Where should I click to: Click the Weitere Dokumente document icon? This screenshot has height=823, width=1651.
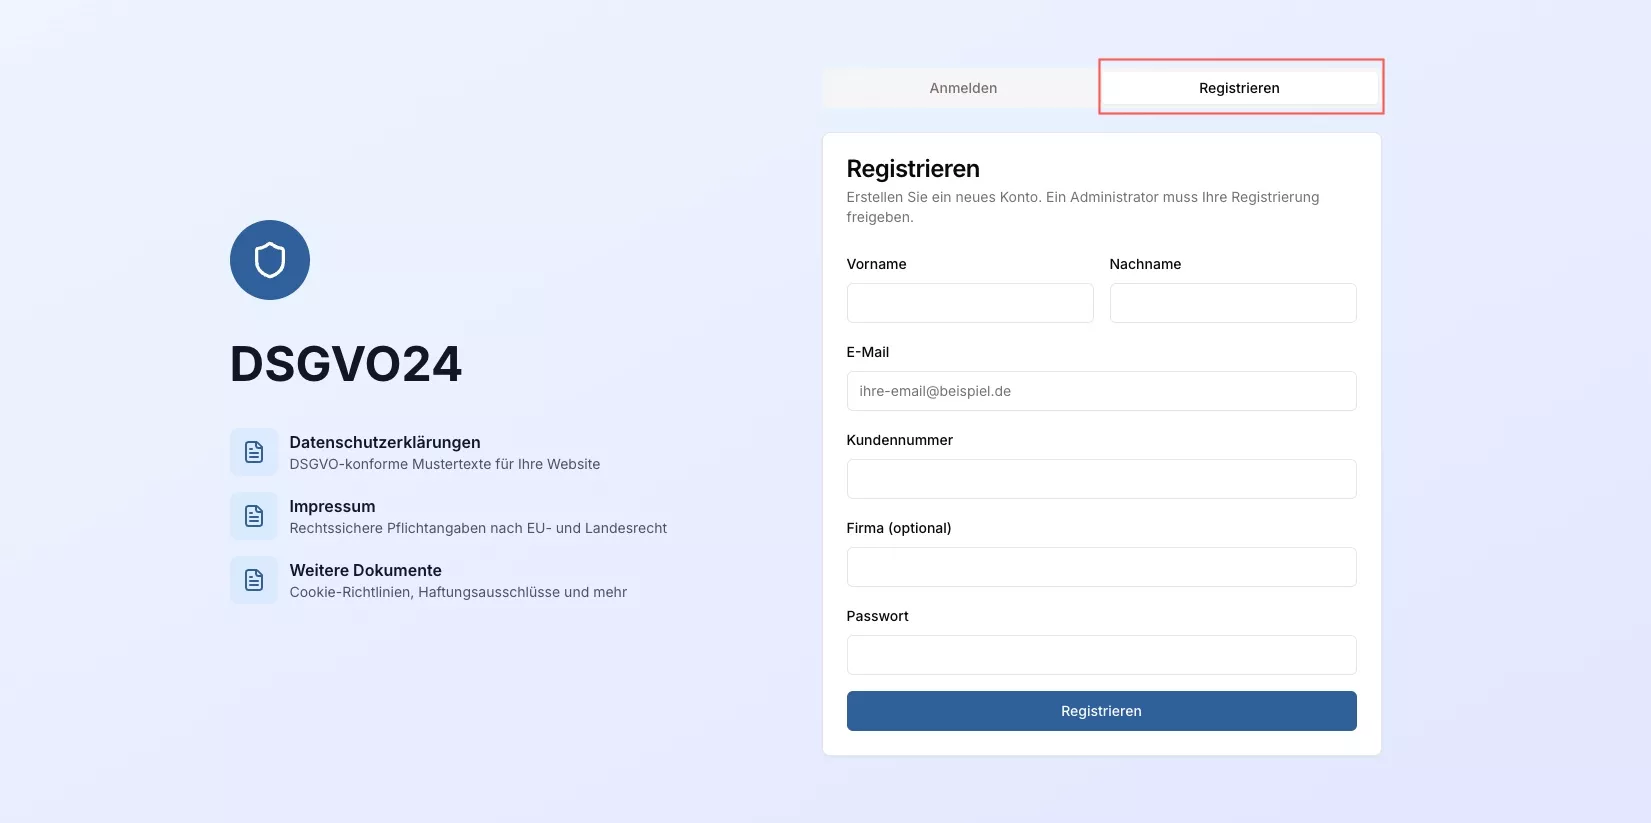tap(254, 580)
